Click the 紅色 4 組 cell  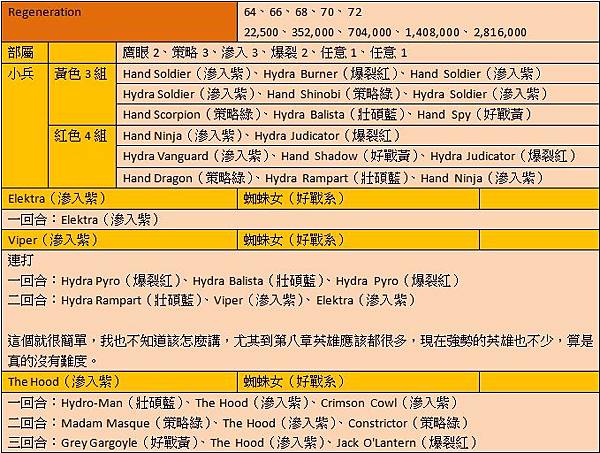point(82,156)
